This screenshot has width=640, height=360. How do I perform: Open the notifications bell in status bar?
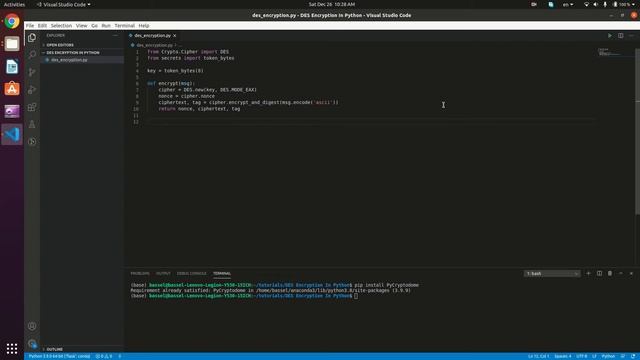(x=633, y=356)
